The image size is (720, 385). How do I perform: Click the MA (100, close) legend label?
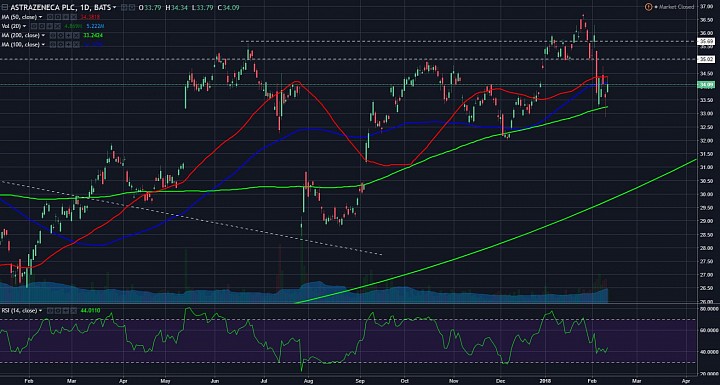tap(21, 45)
